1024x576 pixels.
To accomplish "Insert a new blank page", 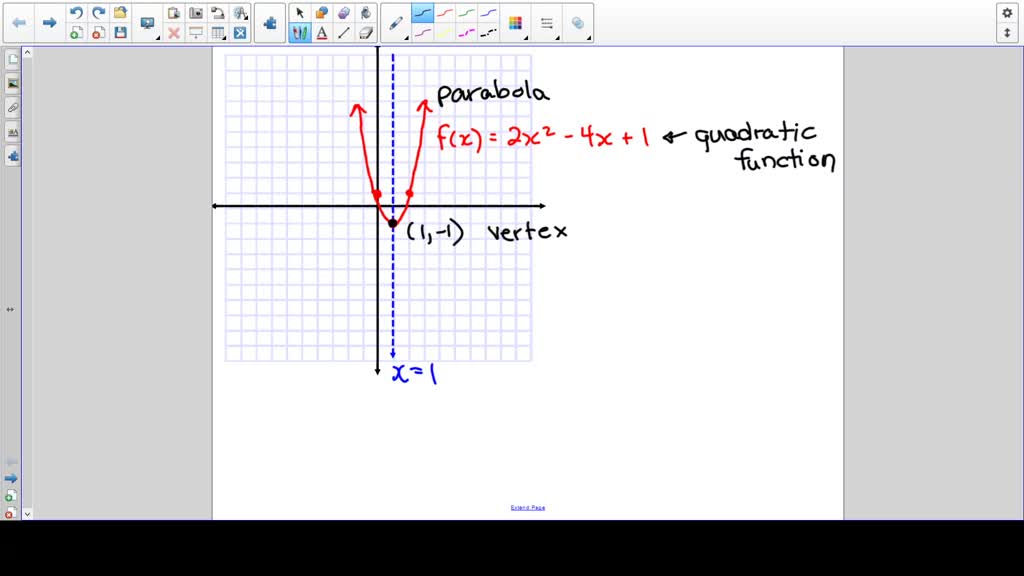I will (76, 31).
